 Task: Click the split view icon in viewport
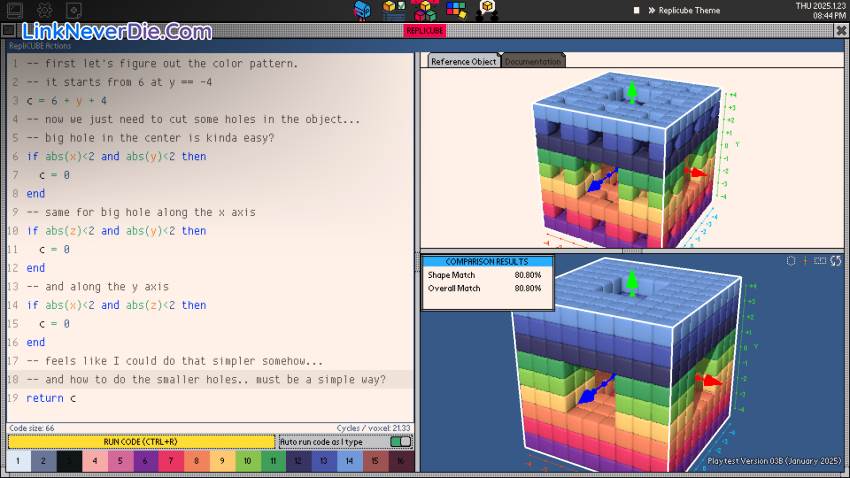[x=820, y=261]
